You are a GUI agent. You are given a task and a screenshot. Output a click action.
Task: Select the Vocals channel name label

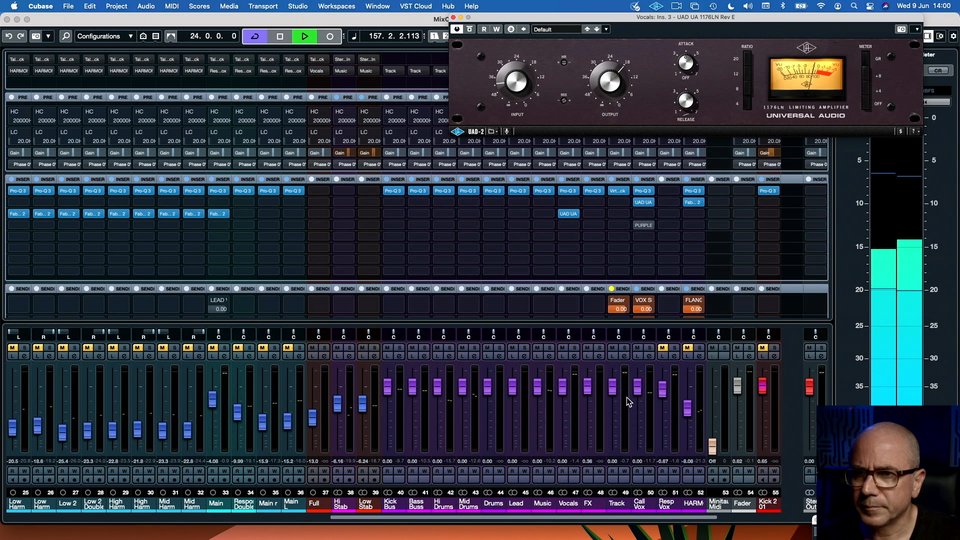[568, 503]
